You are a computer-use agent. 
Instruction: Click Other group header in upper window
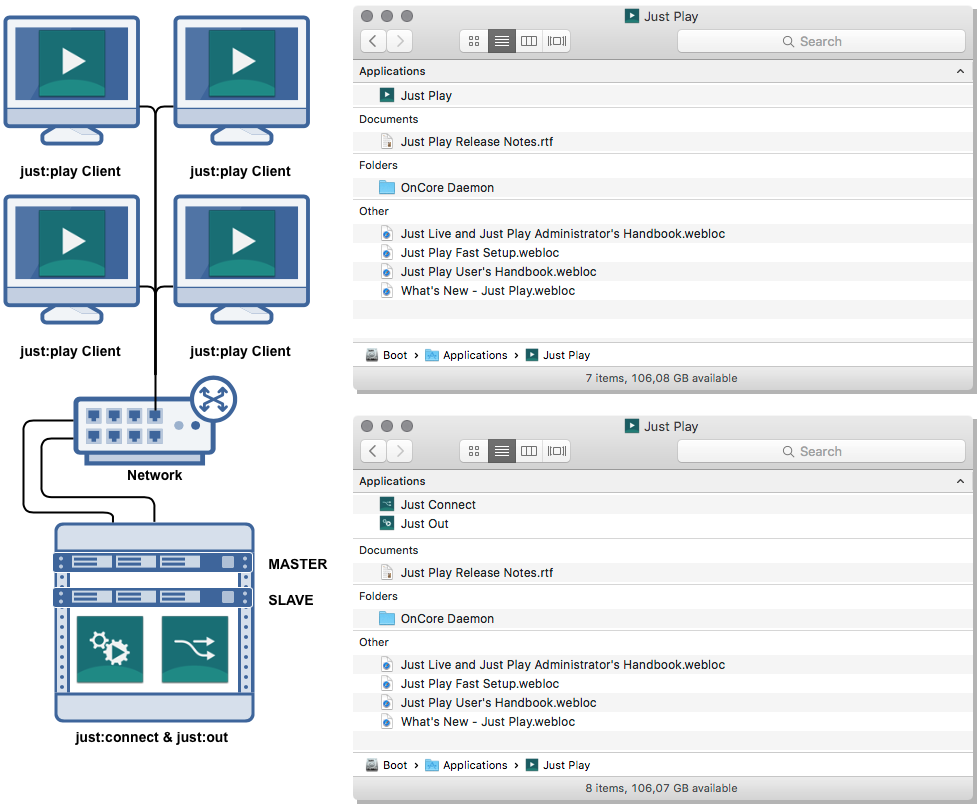point(374,211)
